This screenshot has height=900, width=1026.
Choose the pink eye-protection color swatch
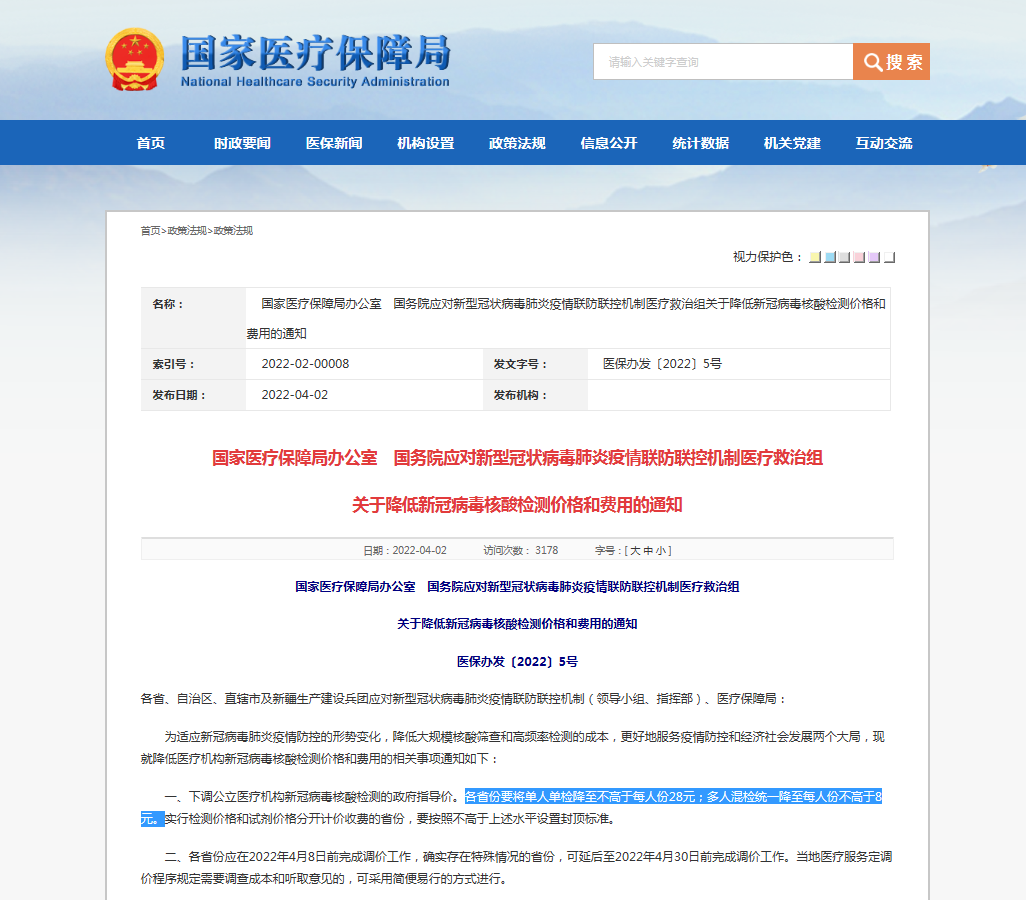(859, 258)
